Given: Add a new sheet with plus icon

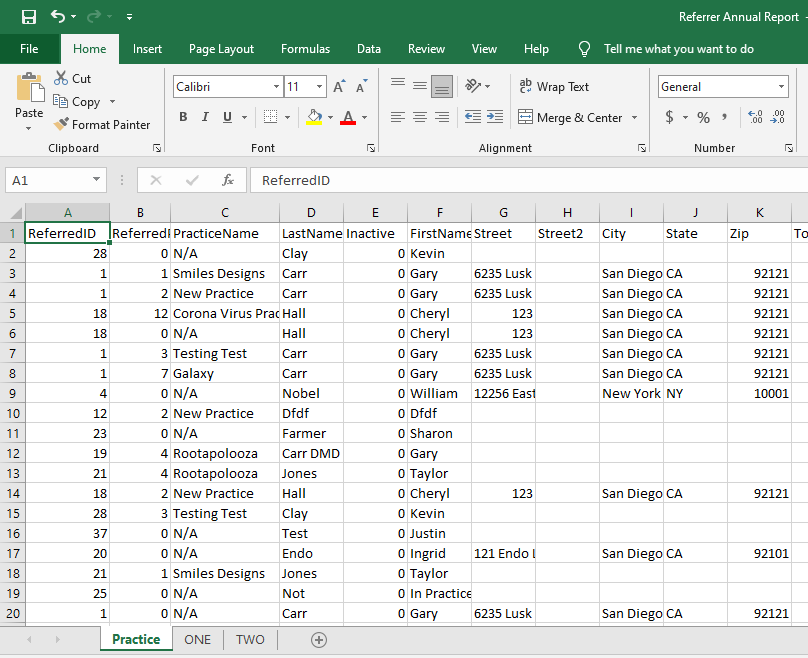Looking at the screenshot, I should (x=319, y=640).
